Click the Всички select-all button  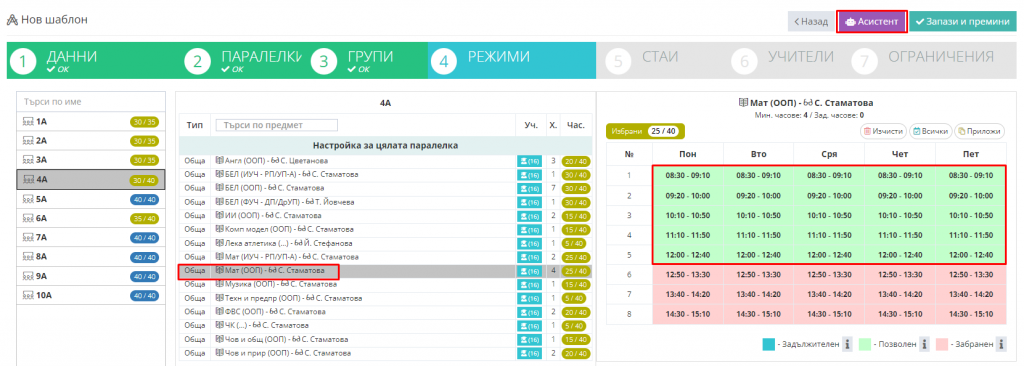(x=930, y=131)
